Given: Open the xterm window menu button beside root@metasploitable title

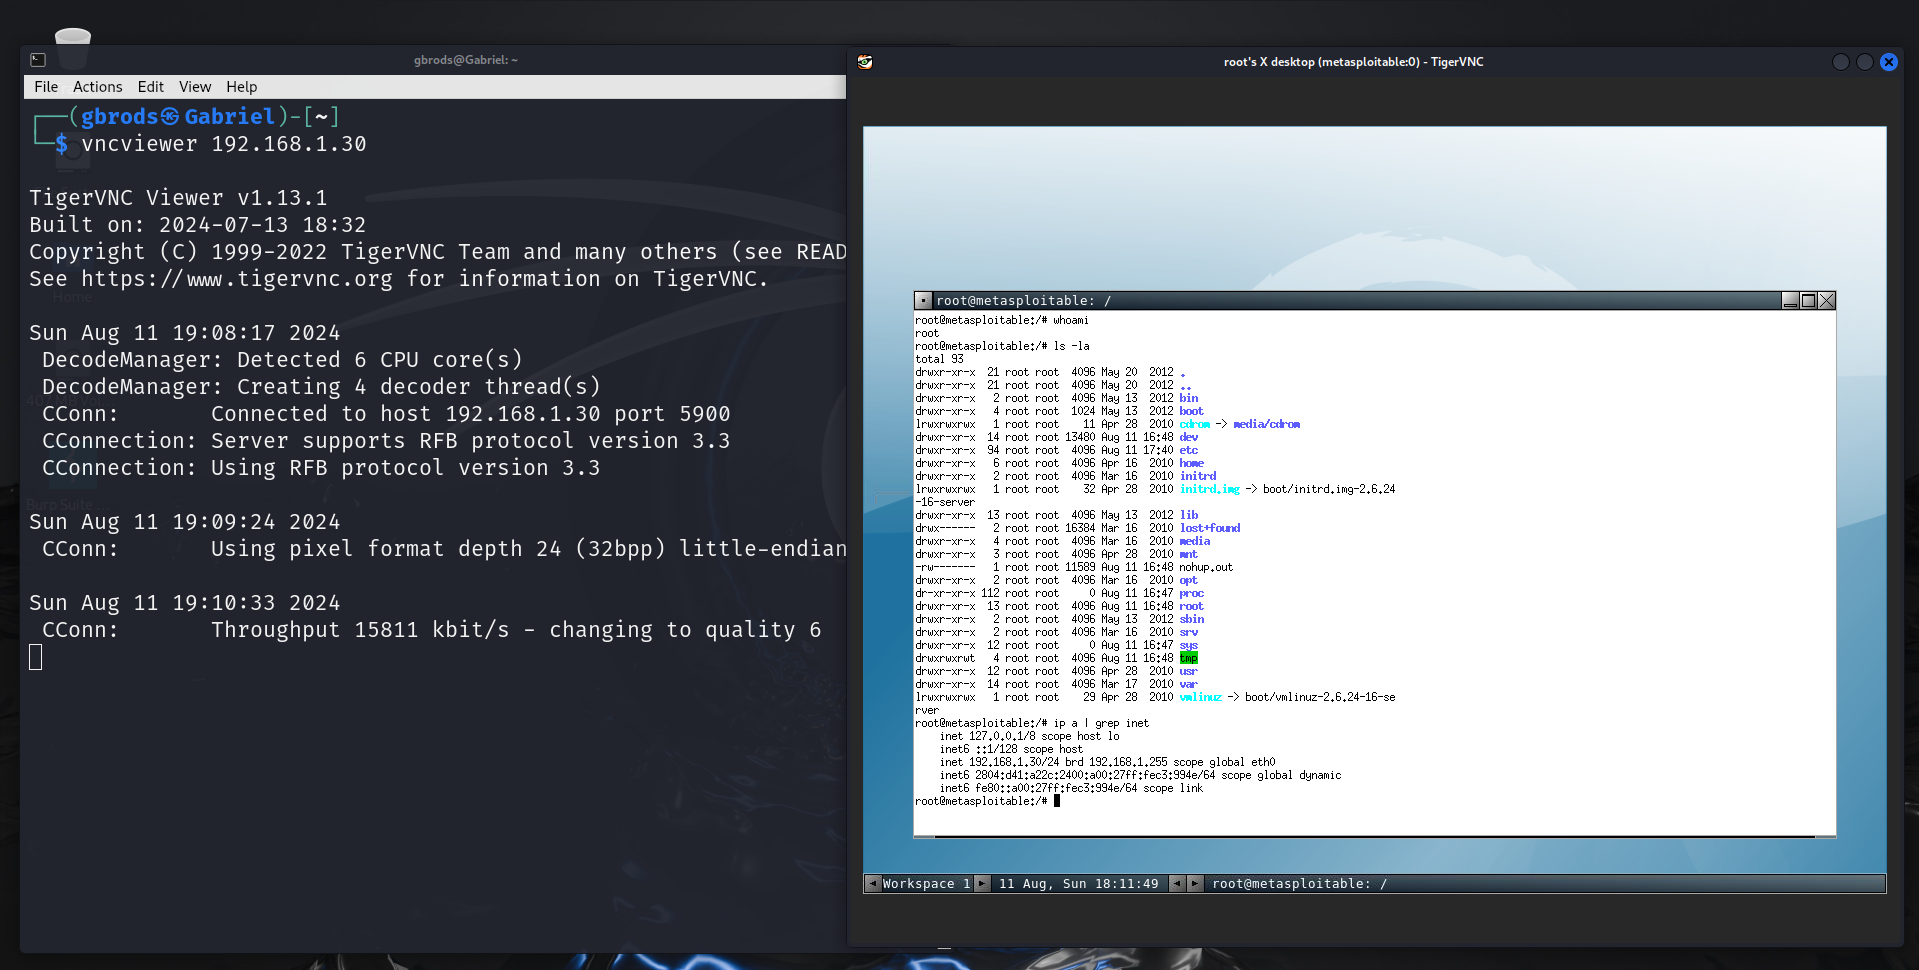Looking at the screenshot, I should pyautogui.click(x=924, y=301).
